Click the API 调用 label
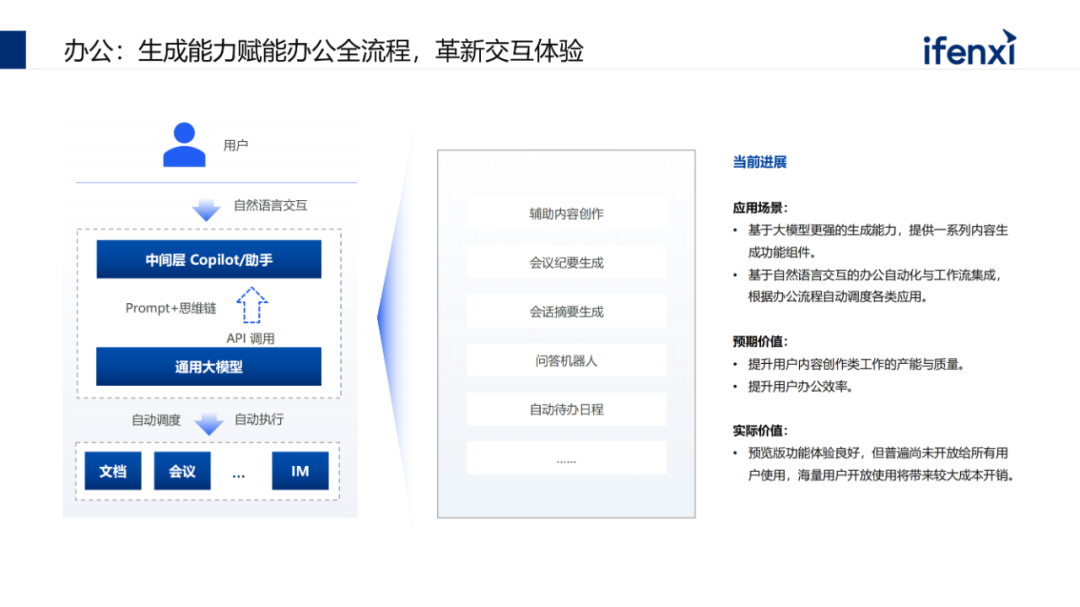 (251, 338)
